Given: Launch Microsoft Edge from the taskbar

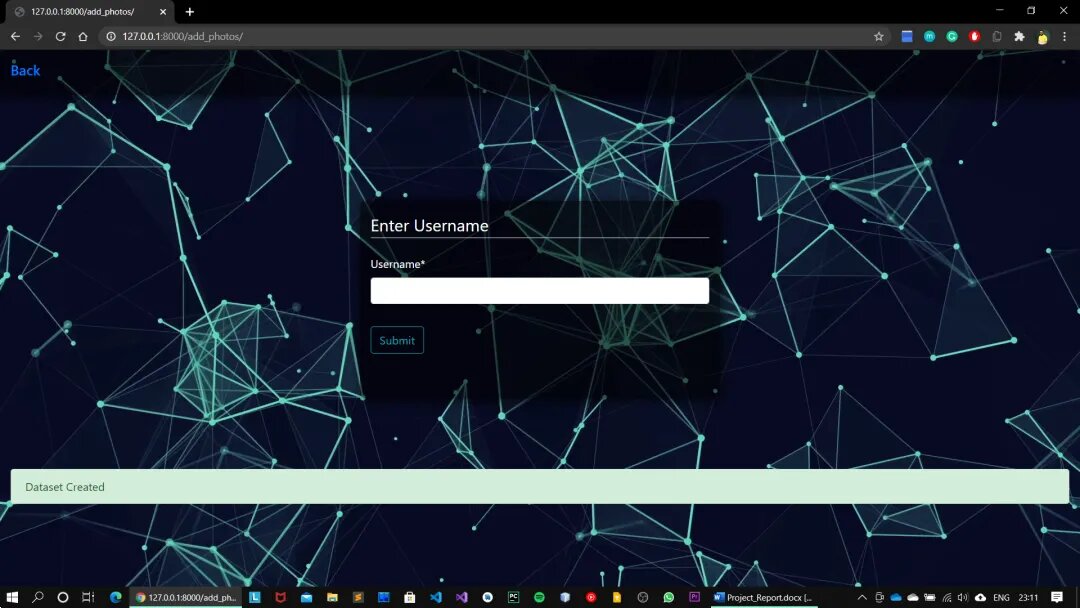Looking at the screenshot, I should pos(115,597).
